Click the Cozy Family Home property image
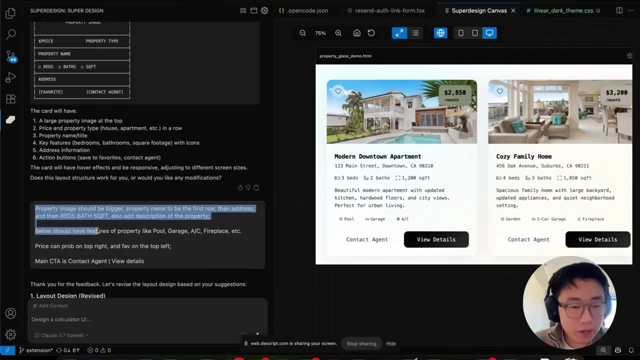The height and width of the screenshot is (360, 640). [x=560, y=112]
